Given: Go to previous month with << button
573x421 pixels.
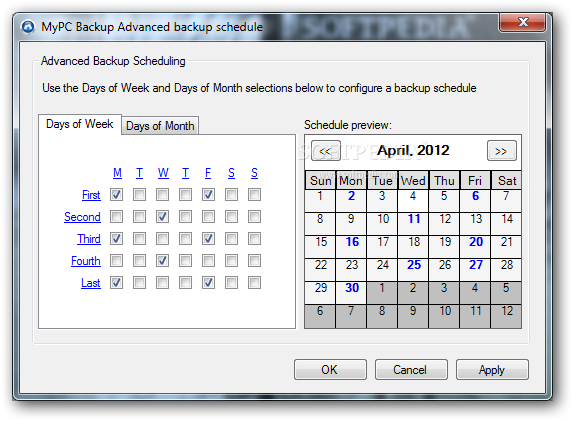Looking at the screenshot, I should click(326, 151).
